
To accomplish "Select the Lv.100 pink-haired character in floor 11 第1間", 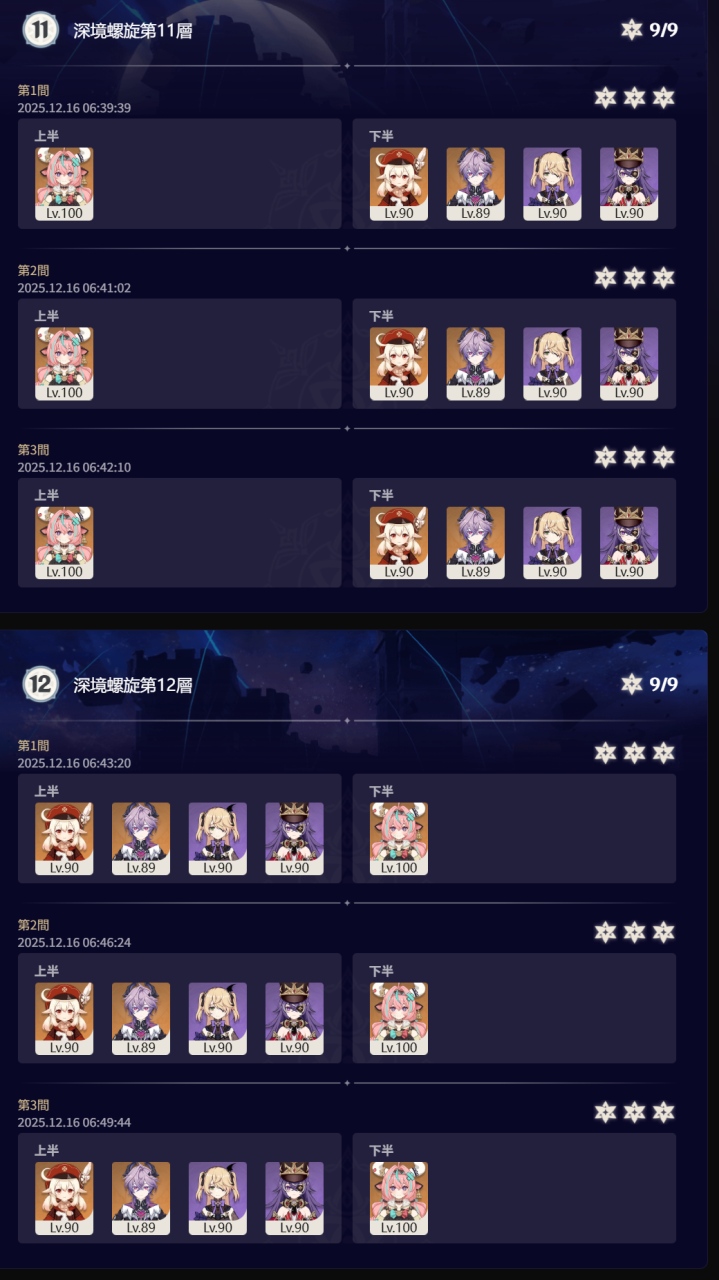I will pyautogui.click(x=64, y=184).
